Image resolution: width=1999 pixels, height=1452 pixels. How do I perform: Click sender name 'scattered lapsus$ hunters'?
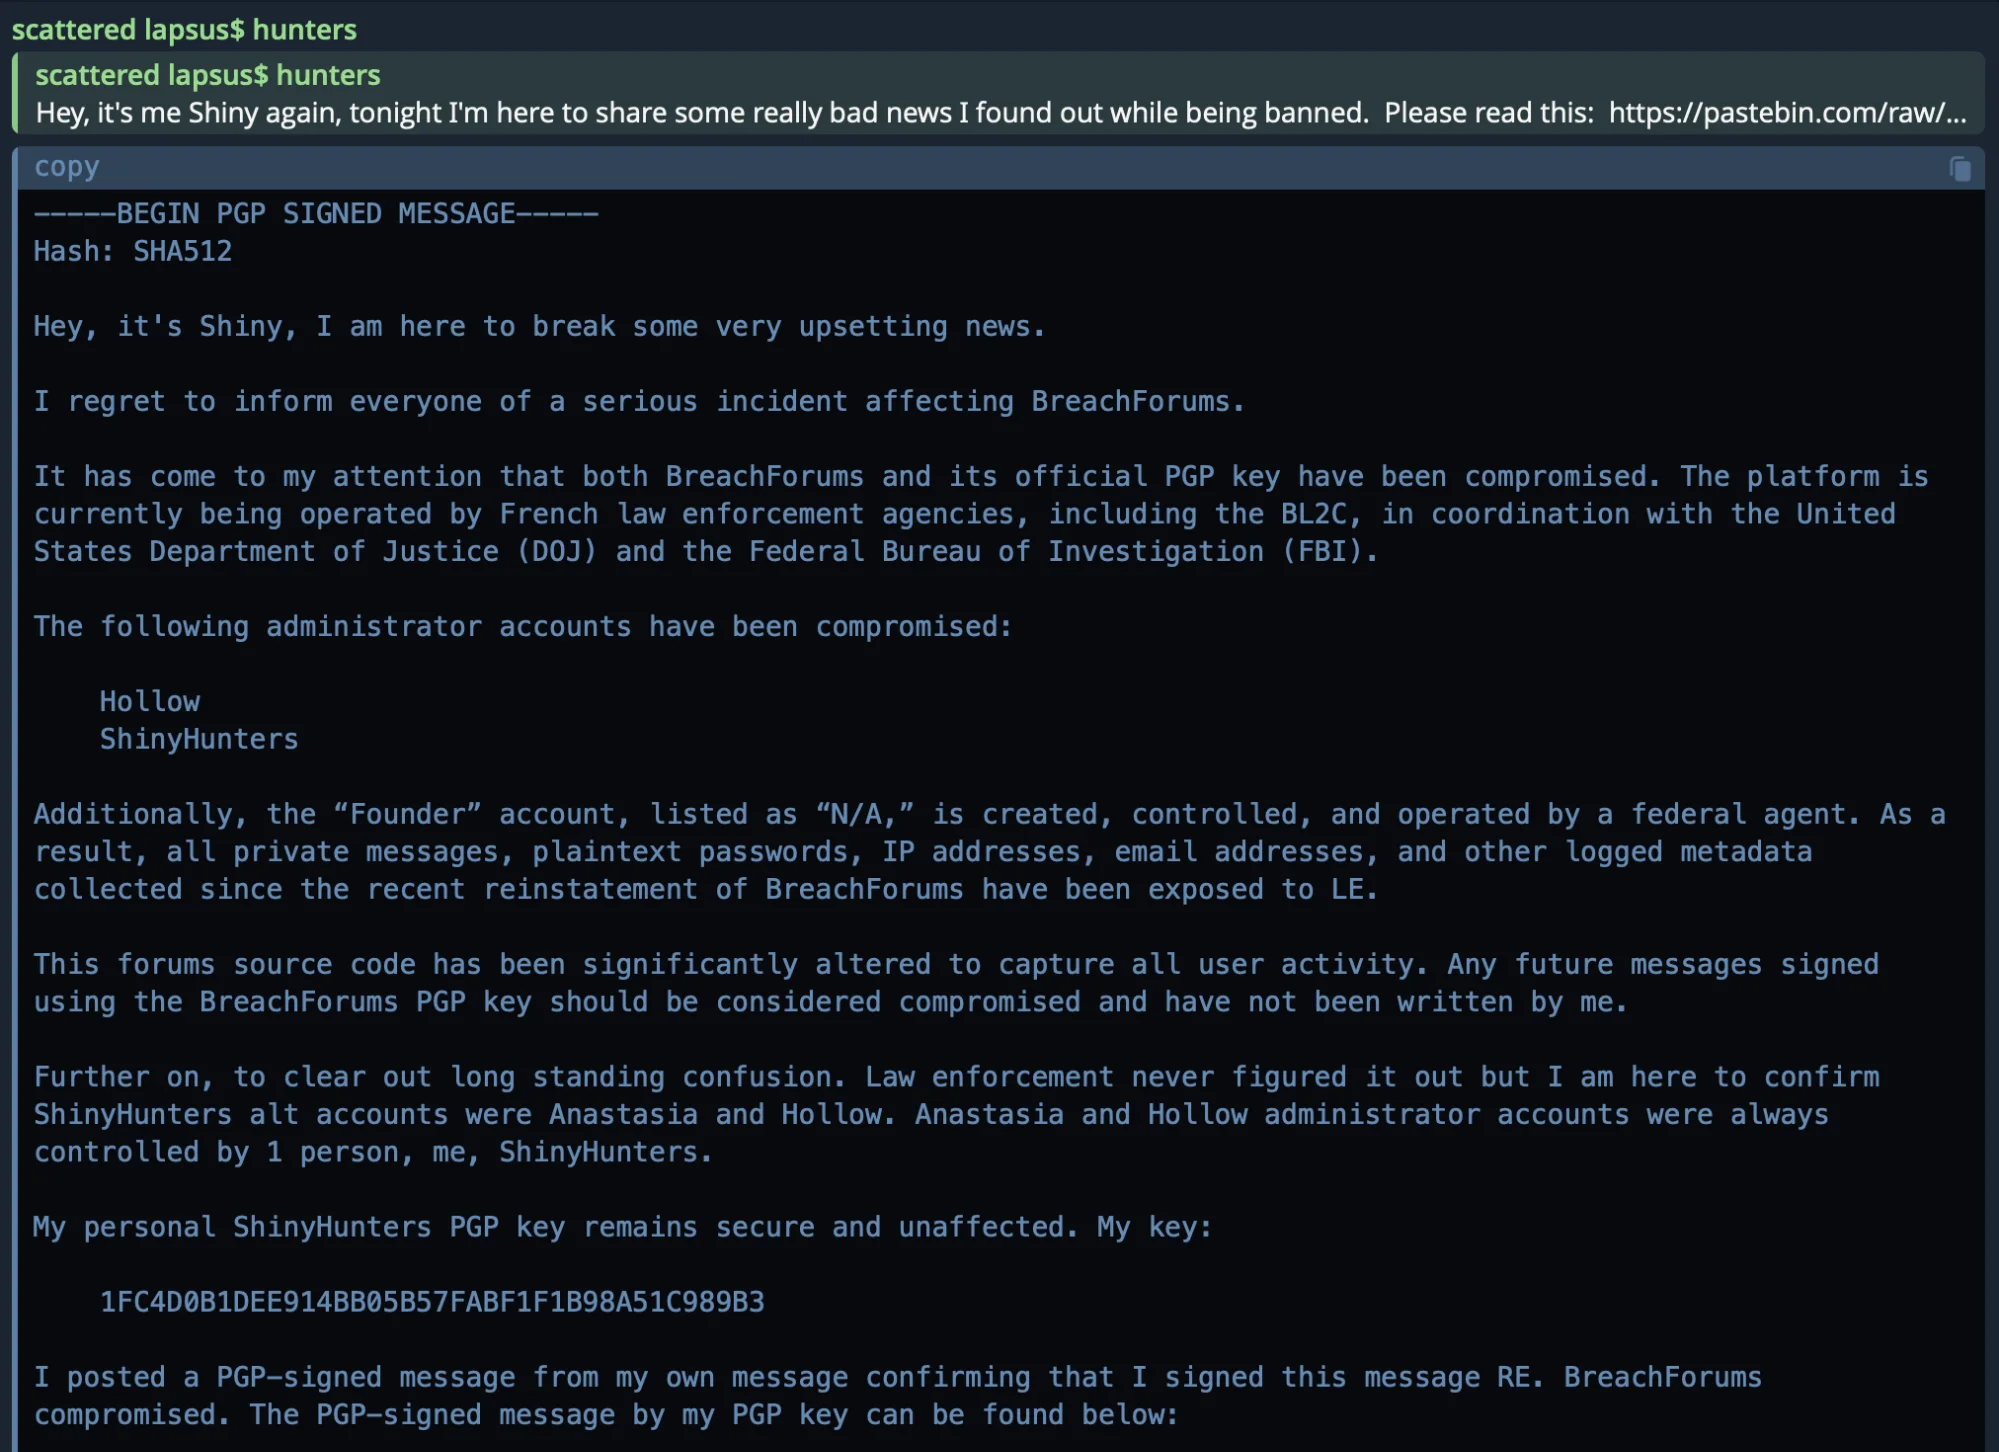tap(184, 30)
